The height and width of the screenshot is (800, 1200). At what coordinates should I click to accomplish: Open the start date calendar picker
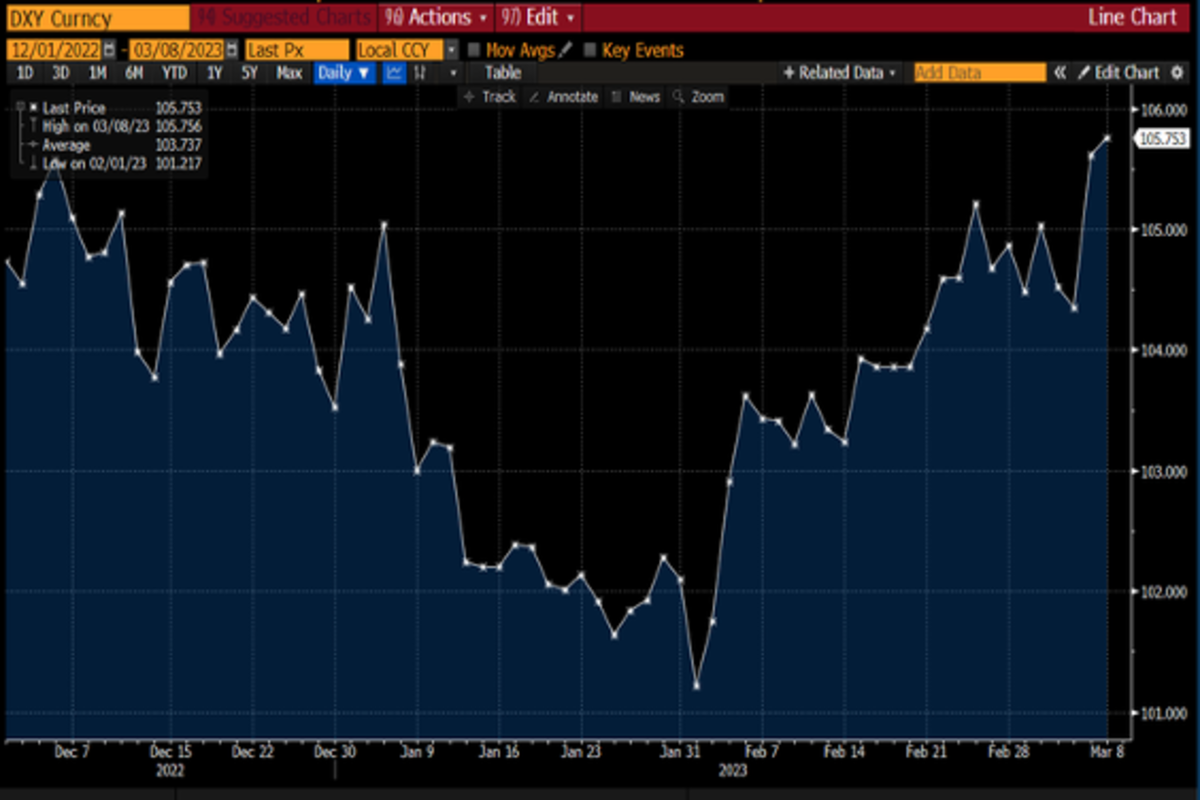point(110,50)
